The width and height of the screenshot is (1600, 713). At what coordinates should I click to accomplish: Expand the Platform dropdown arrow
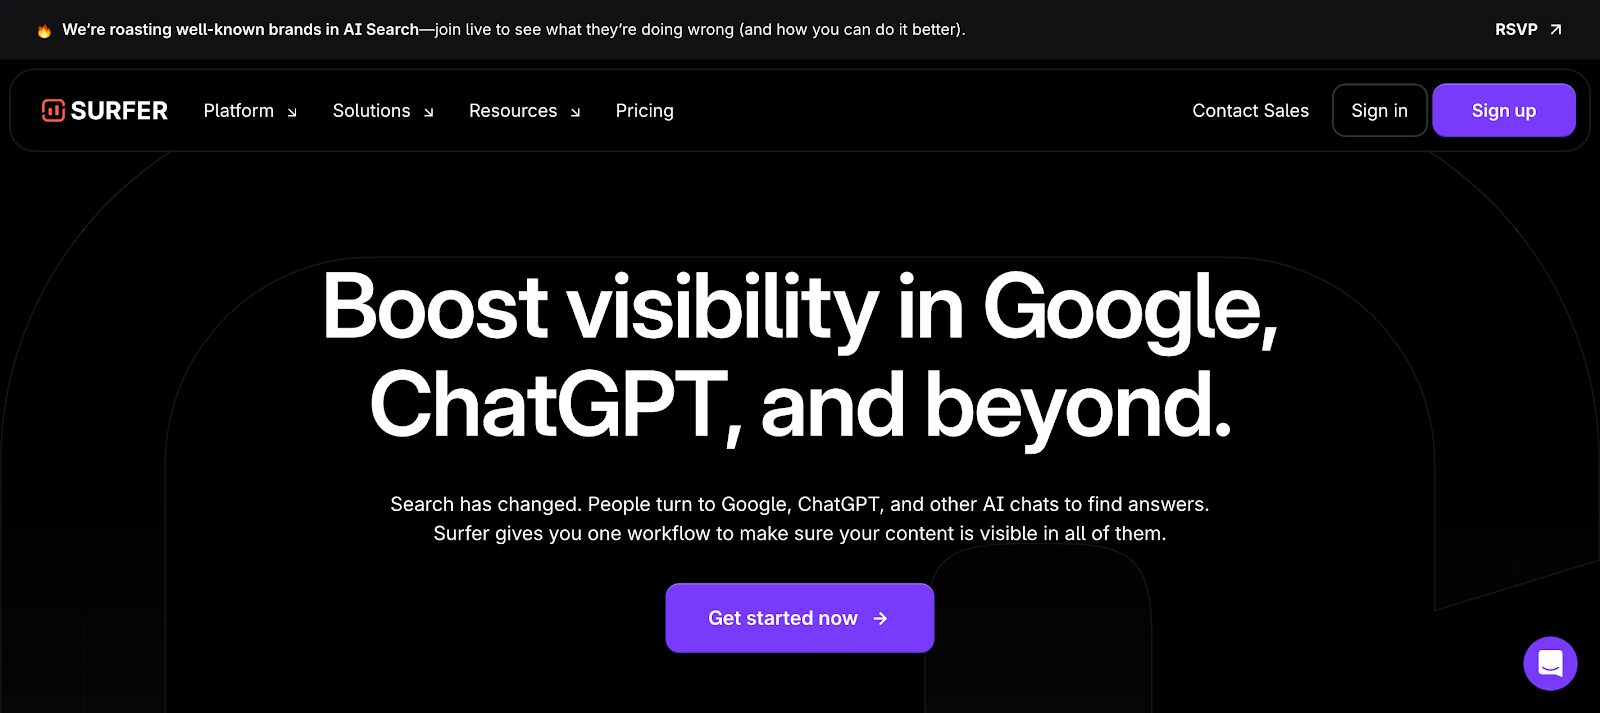[x=292, y=113]
